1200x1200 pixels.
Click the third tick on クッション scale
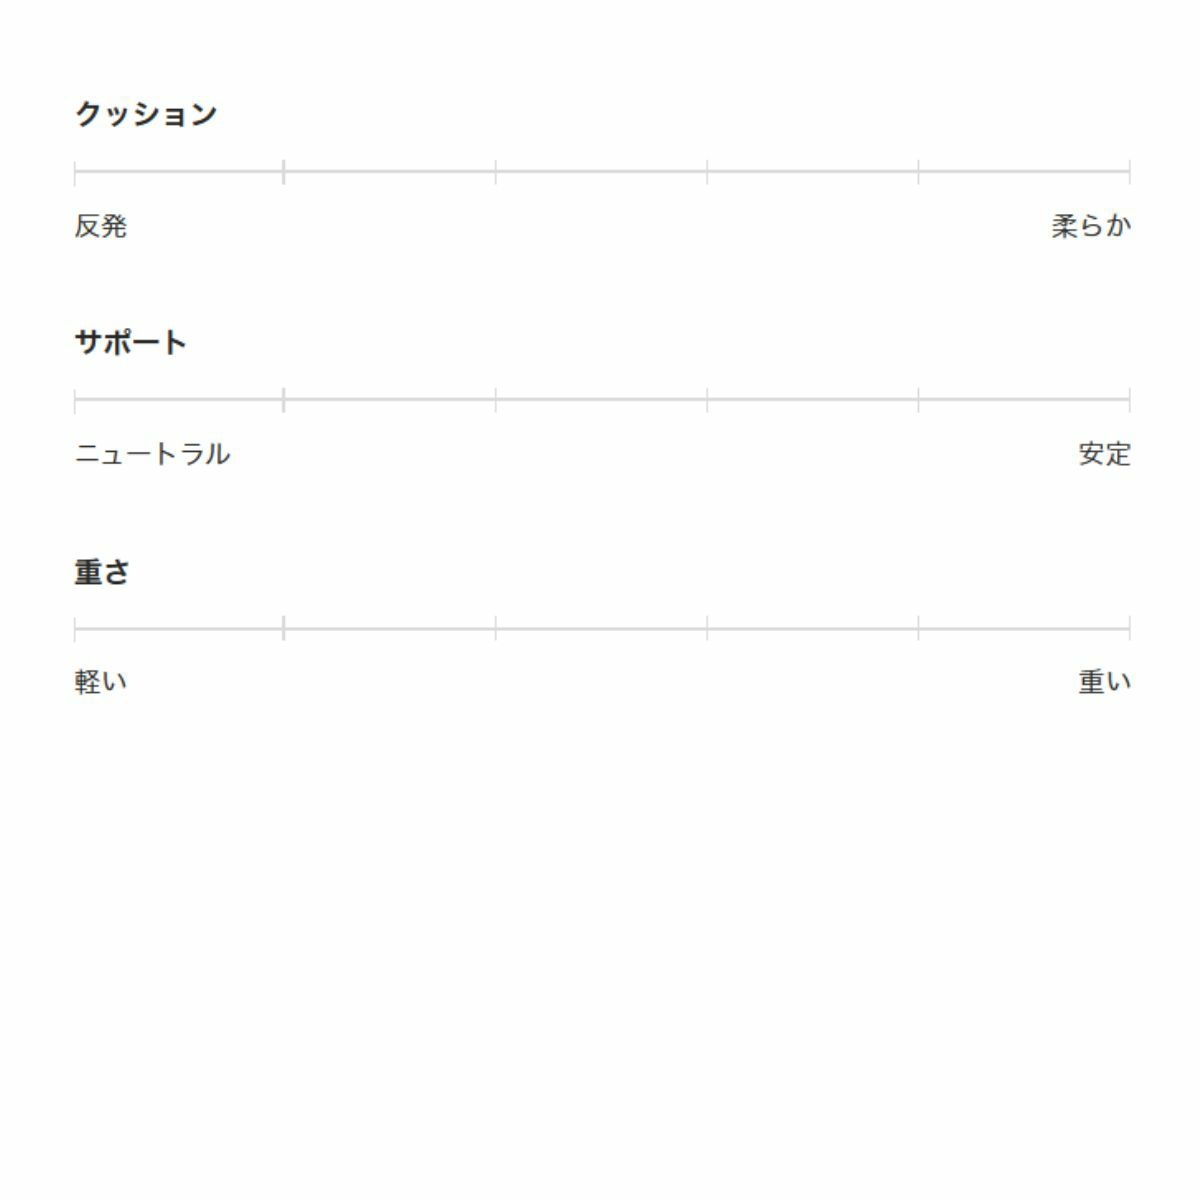click(496, 172)
